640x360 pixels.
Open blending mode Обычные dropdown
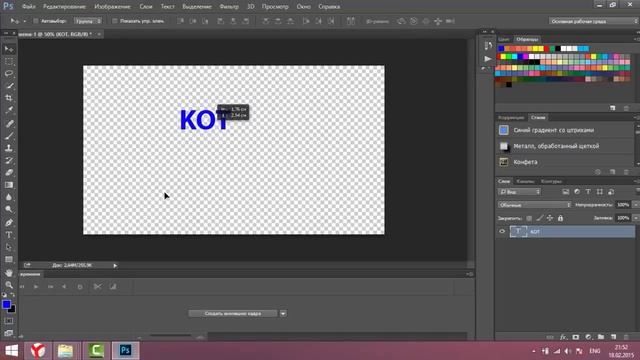[534, 205]
